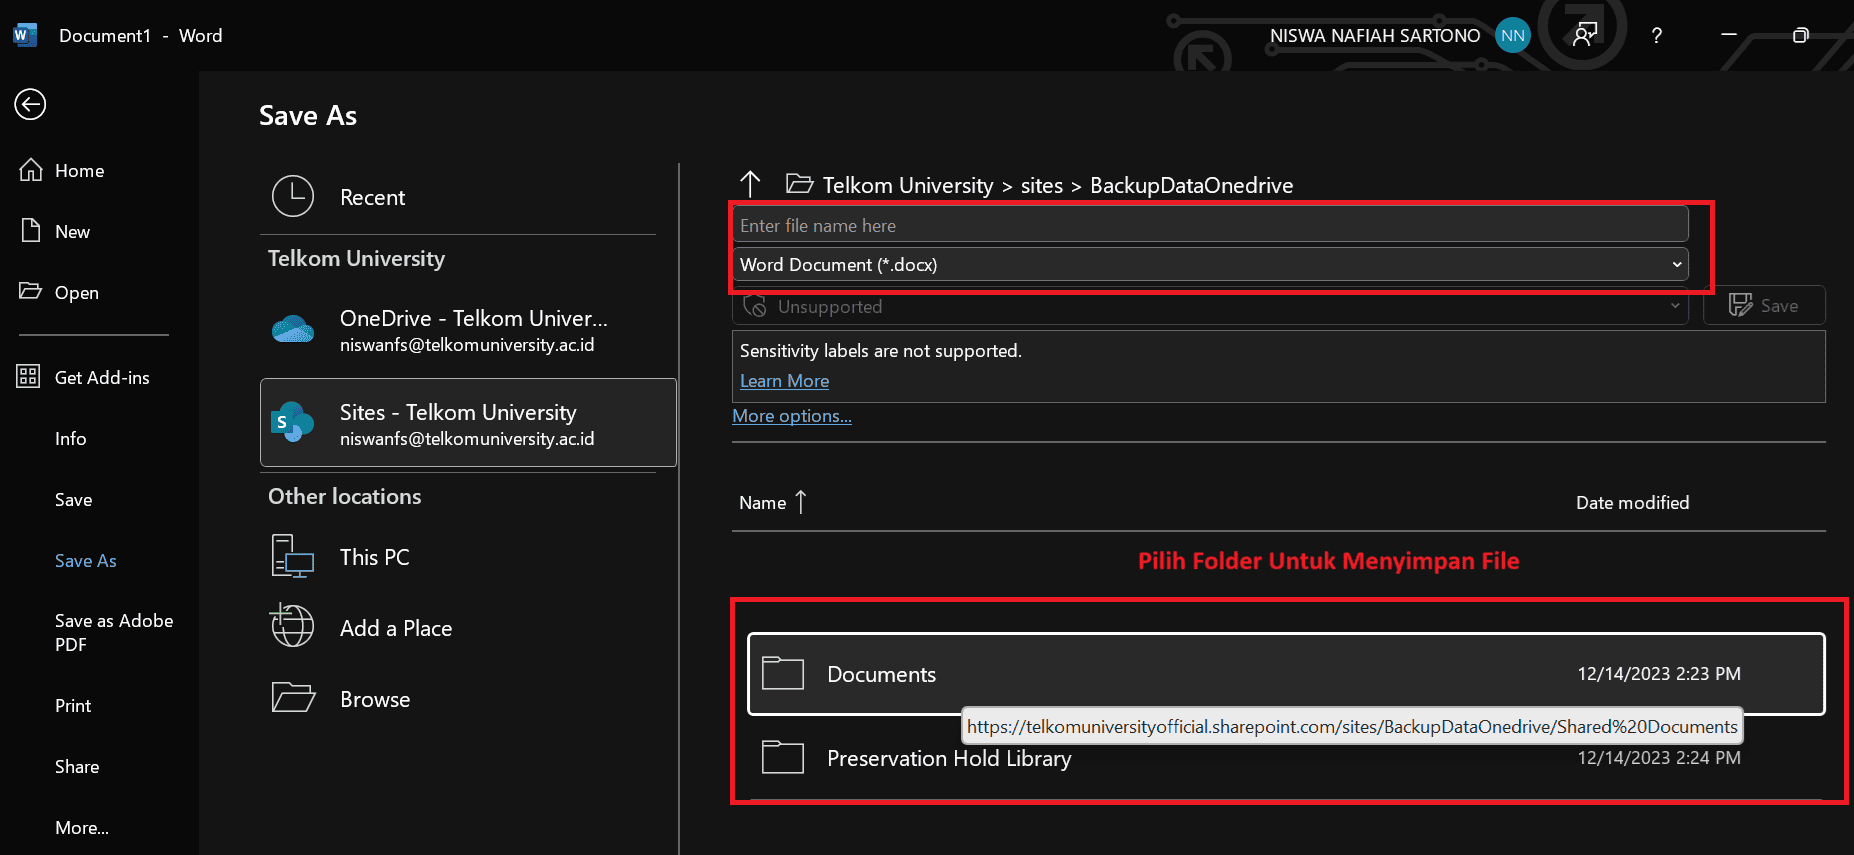1854x855 pixels.
Task: Click the sensitivity label icon
Action: pyautogui.click(x=755, y=306)
